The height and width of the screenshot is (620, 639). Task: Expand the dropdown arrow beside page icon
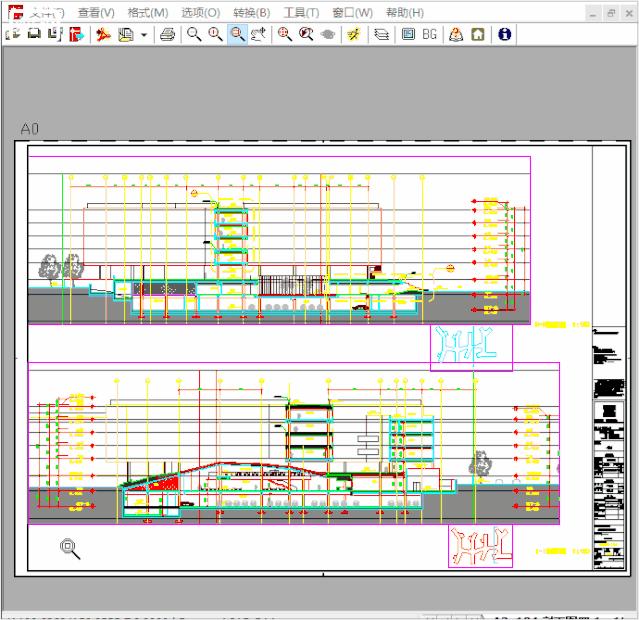pyautogui.click(x=145, y=34)
